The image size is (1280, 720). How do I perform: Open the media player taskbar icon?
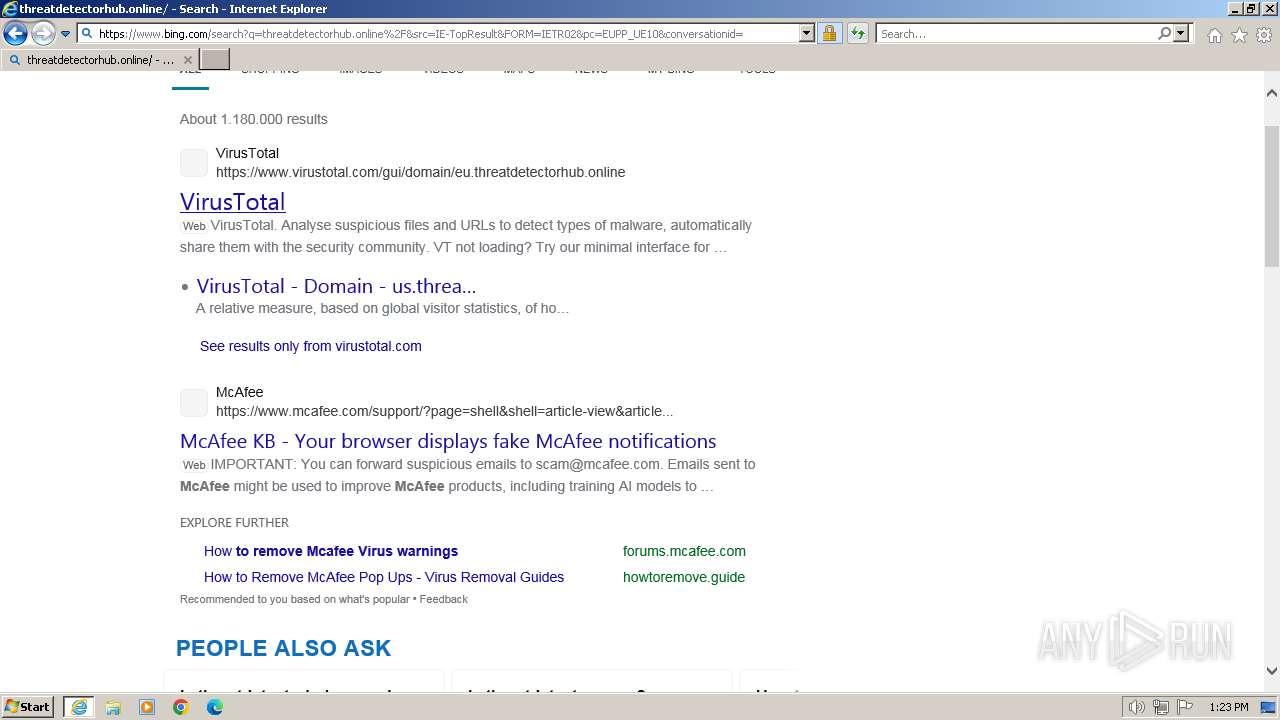[x=147, y=707]
